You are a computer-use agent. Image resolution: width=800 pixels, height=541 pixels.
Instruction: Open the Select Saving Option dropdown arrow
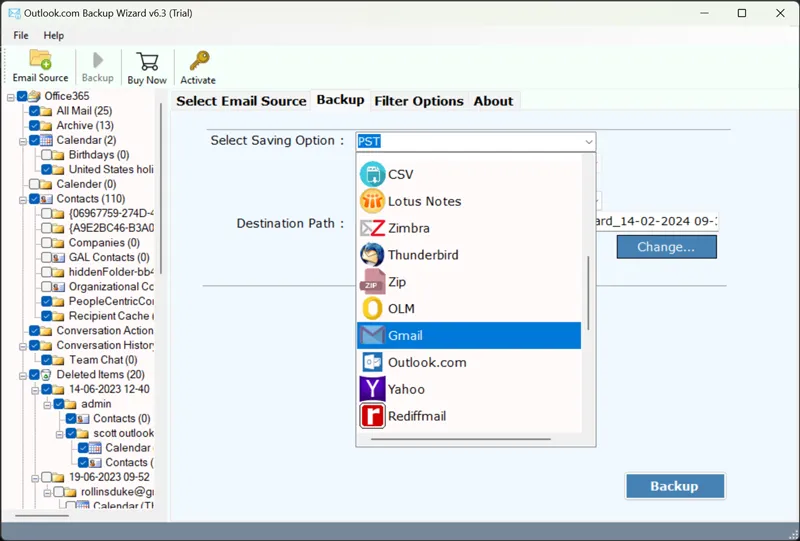[587, 142]
